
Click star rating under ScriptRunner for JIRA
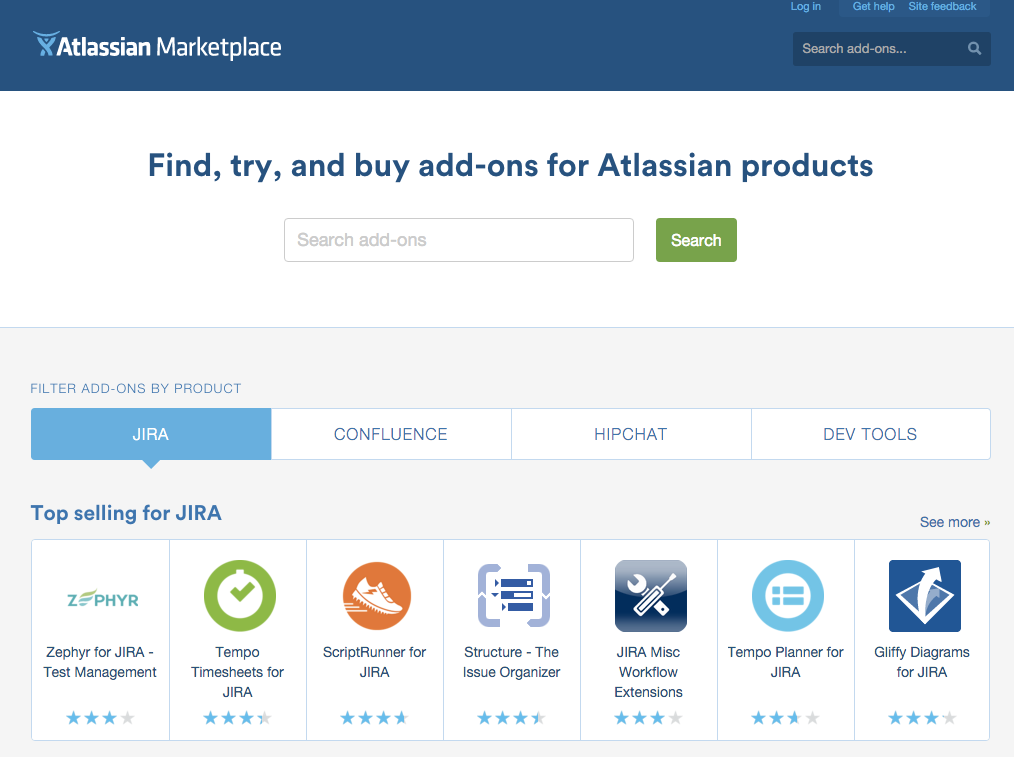pyautogui.click(x=374, y=718)
